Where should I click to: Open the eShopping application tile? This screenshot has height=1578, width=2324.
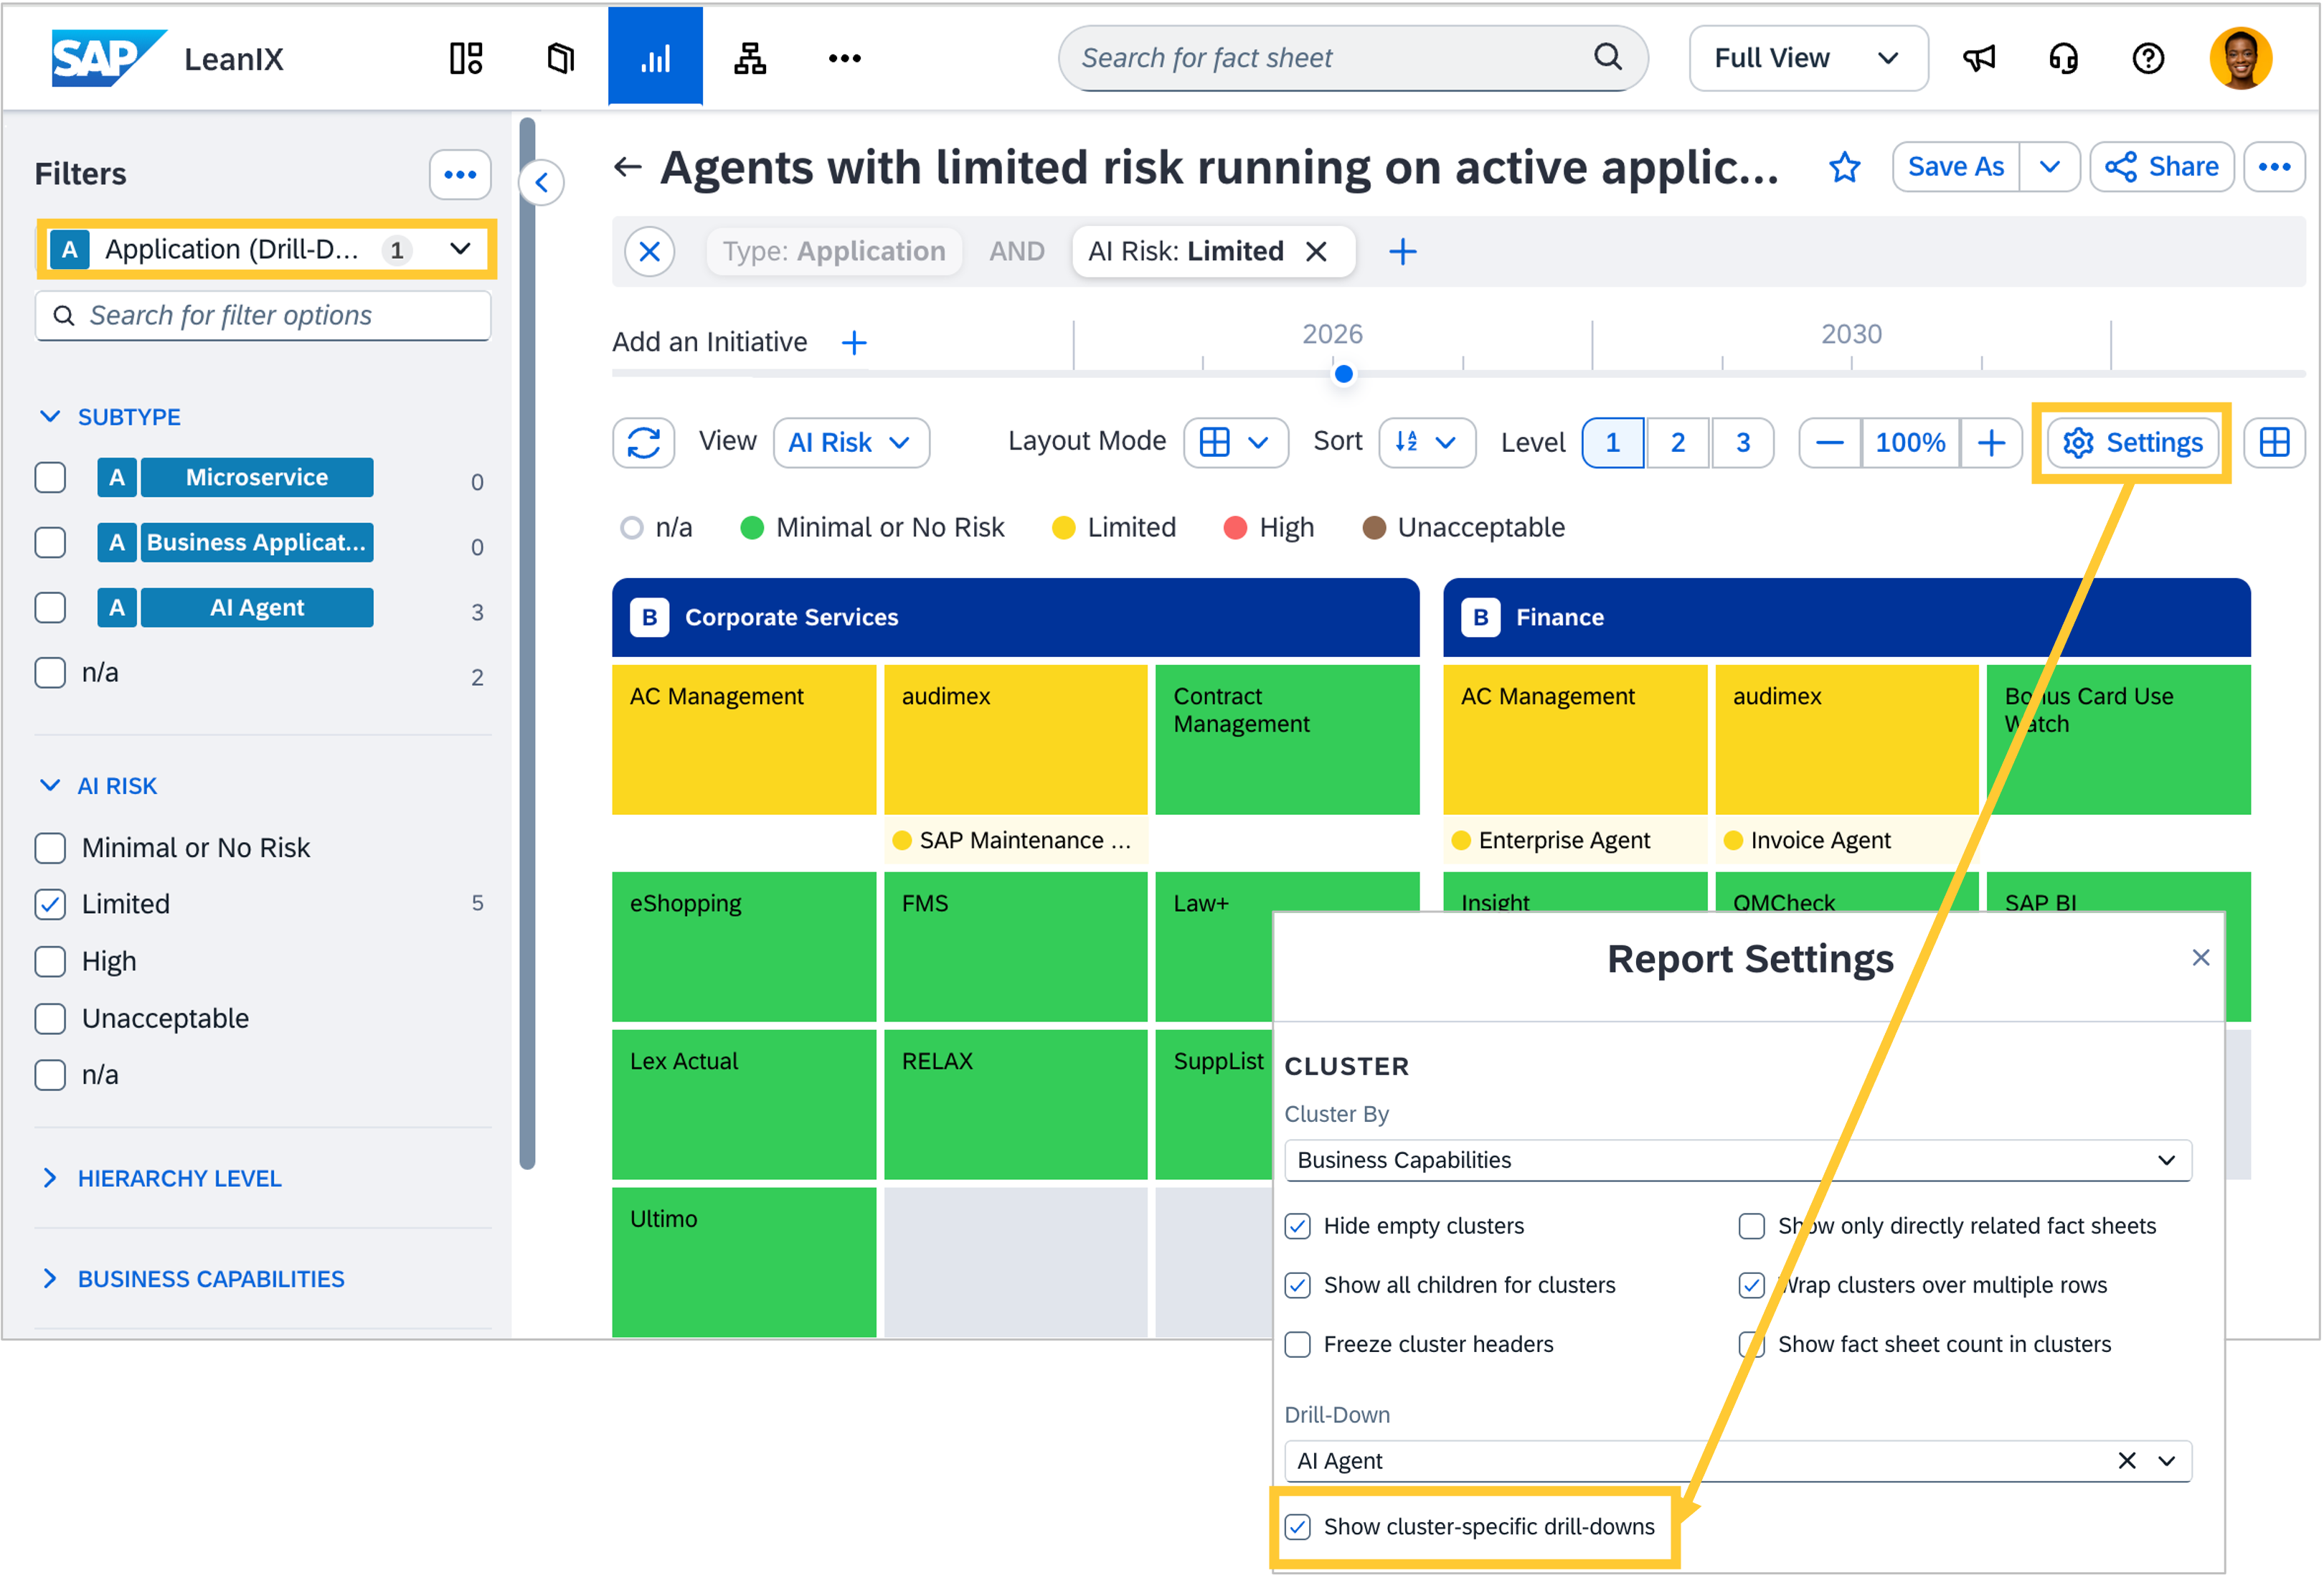tap(744, 947)
